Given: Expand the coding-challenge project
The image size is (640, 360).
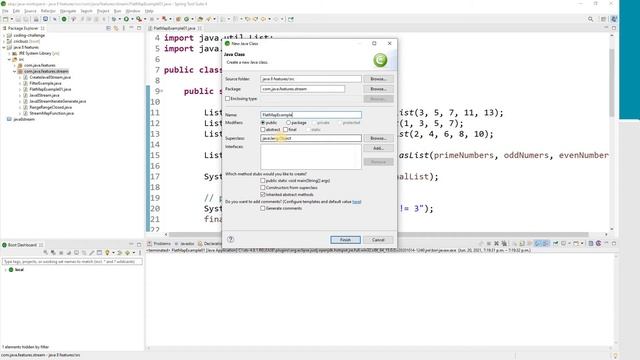Looking at the screenshot, I should point(4,36).
